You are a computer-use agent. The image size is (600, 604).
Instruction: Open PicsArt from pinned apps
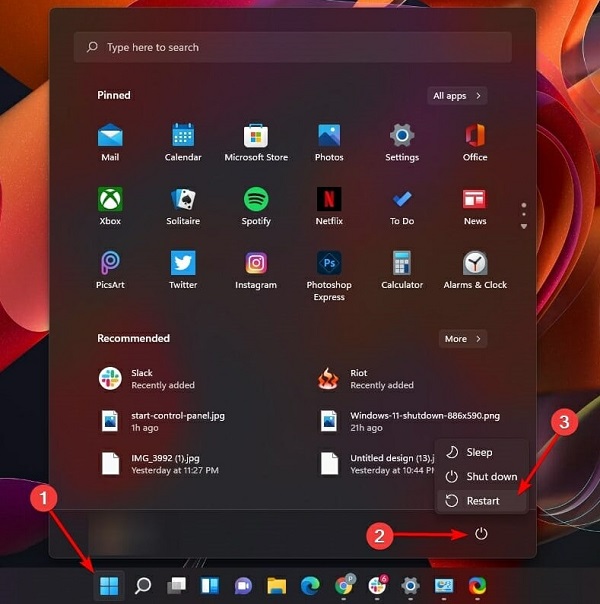(110, 270)
